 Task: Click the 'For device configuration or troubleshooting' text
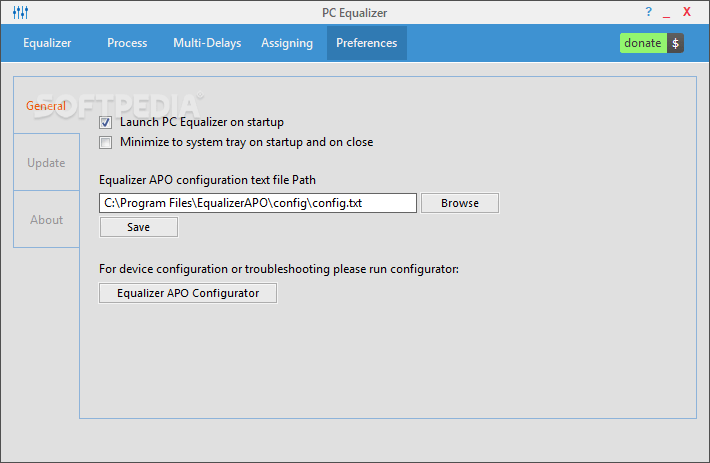point(279,269)
